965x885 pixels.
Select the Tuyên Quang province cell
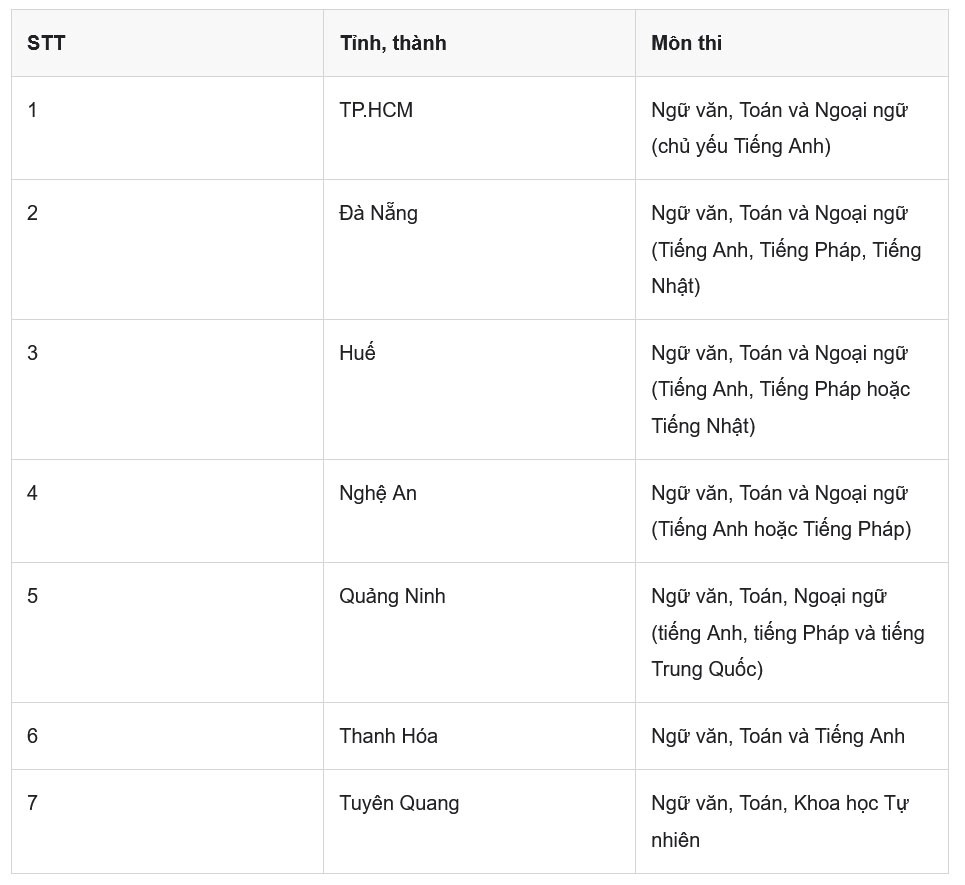[x=399, y=803]
